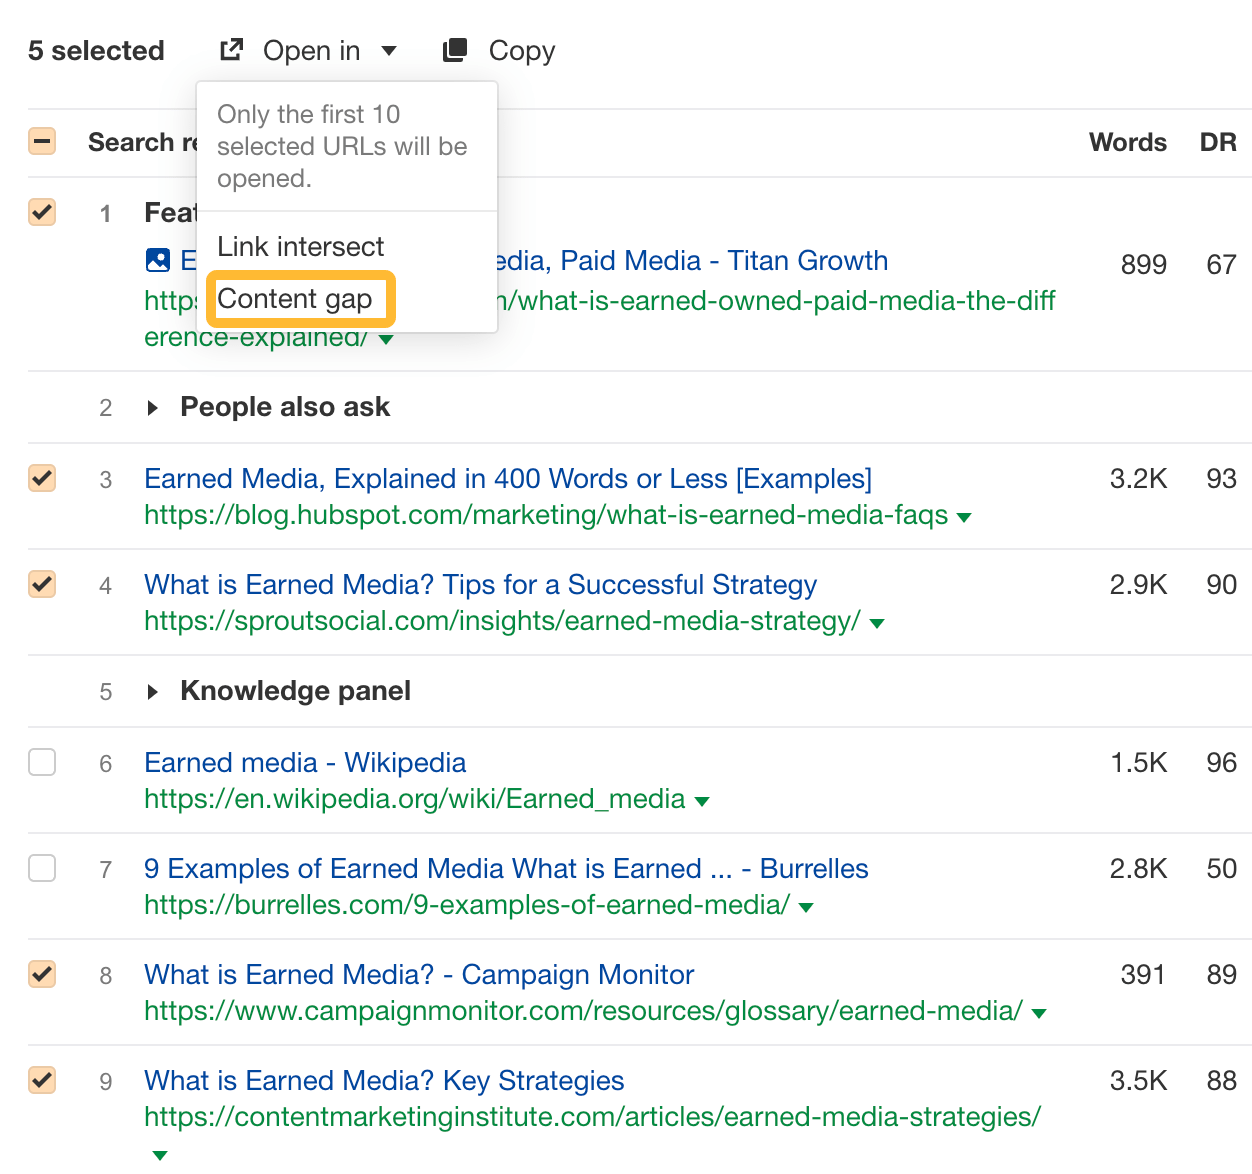Image resolution: width=1252 pixels, height=1174 pixels.
Task: Select the Link intersect option
Action: click(299, 246)
